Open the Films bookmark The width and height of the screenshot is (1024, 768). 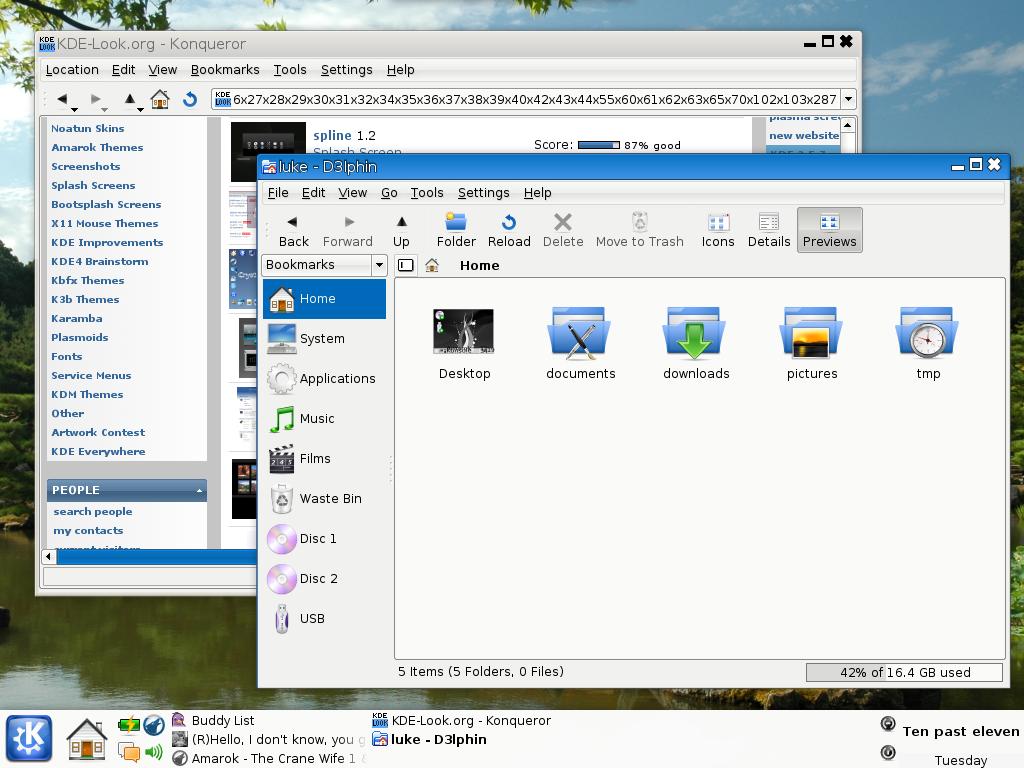tap(325, 458)
